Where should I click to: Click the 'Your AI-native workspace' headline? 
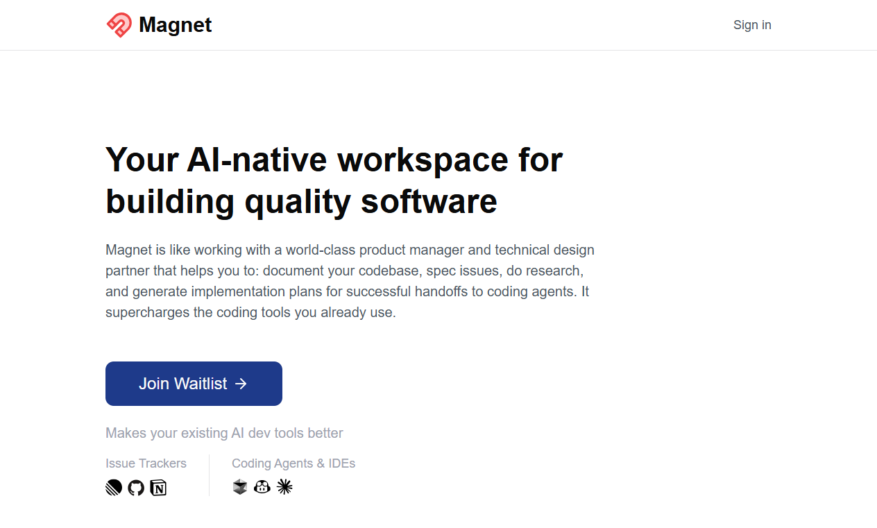coord(334,180)
